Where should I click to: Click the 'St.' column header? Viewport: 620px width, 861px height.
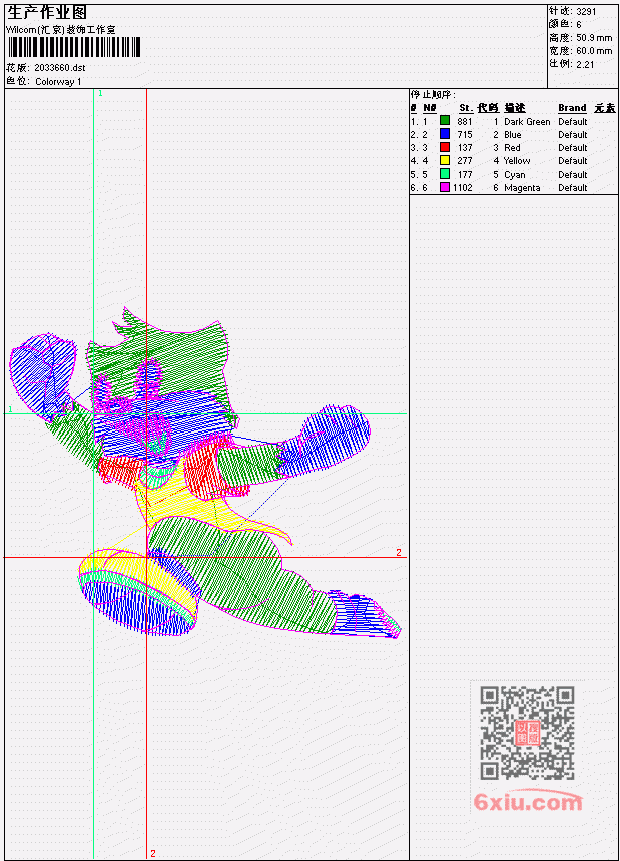(466, 108)
